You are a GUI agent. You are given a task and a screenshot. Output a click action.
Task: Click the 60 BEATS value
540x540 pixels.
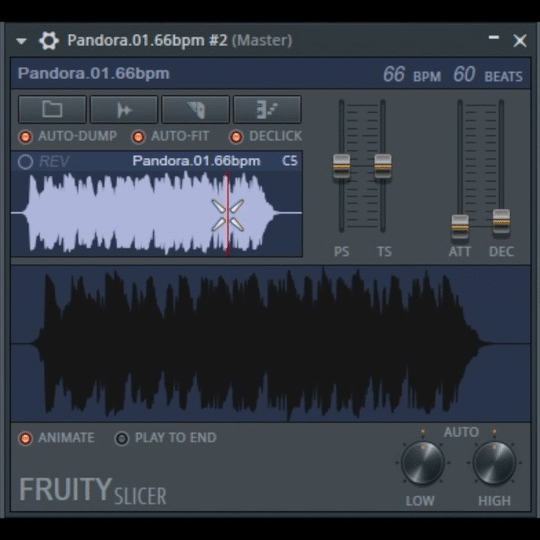click(464, 74)
